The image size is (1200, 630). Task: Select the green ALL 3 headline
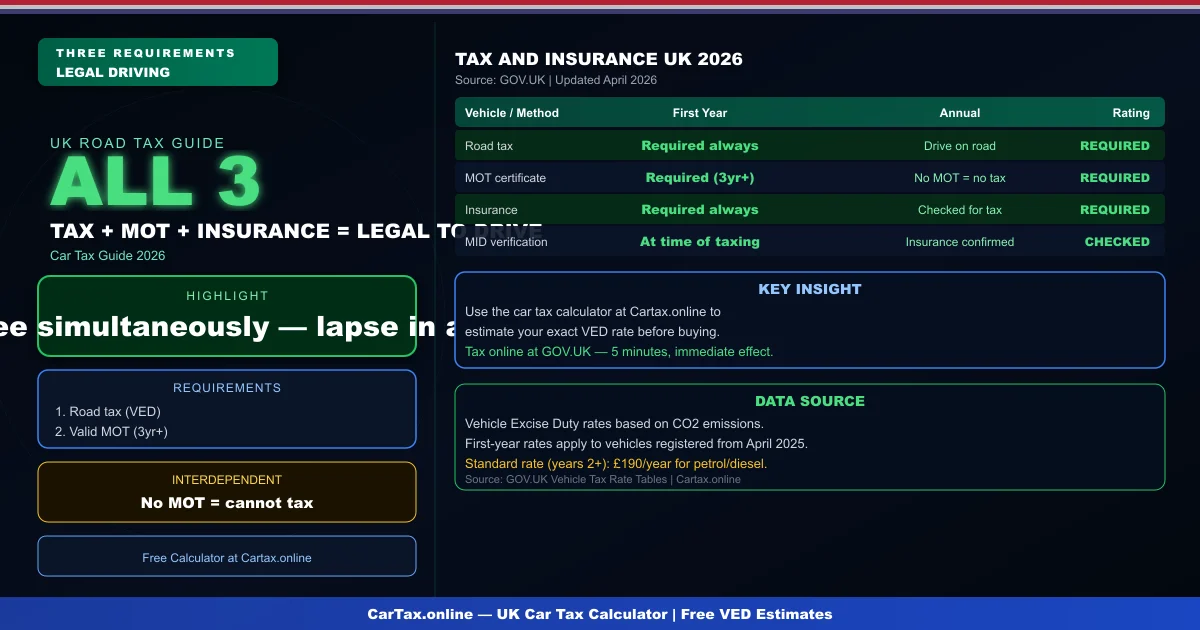155,180
